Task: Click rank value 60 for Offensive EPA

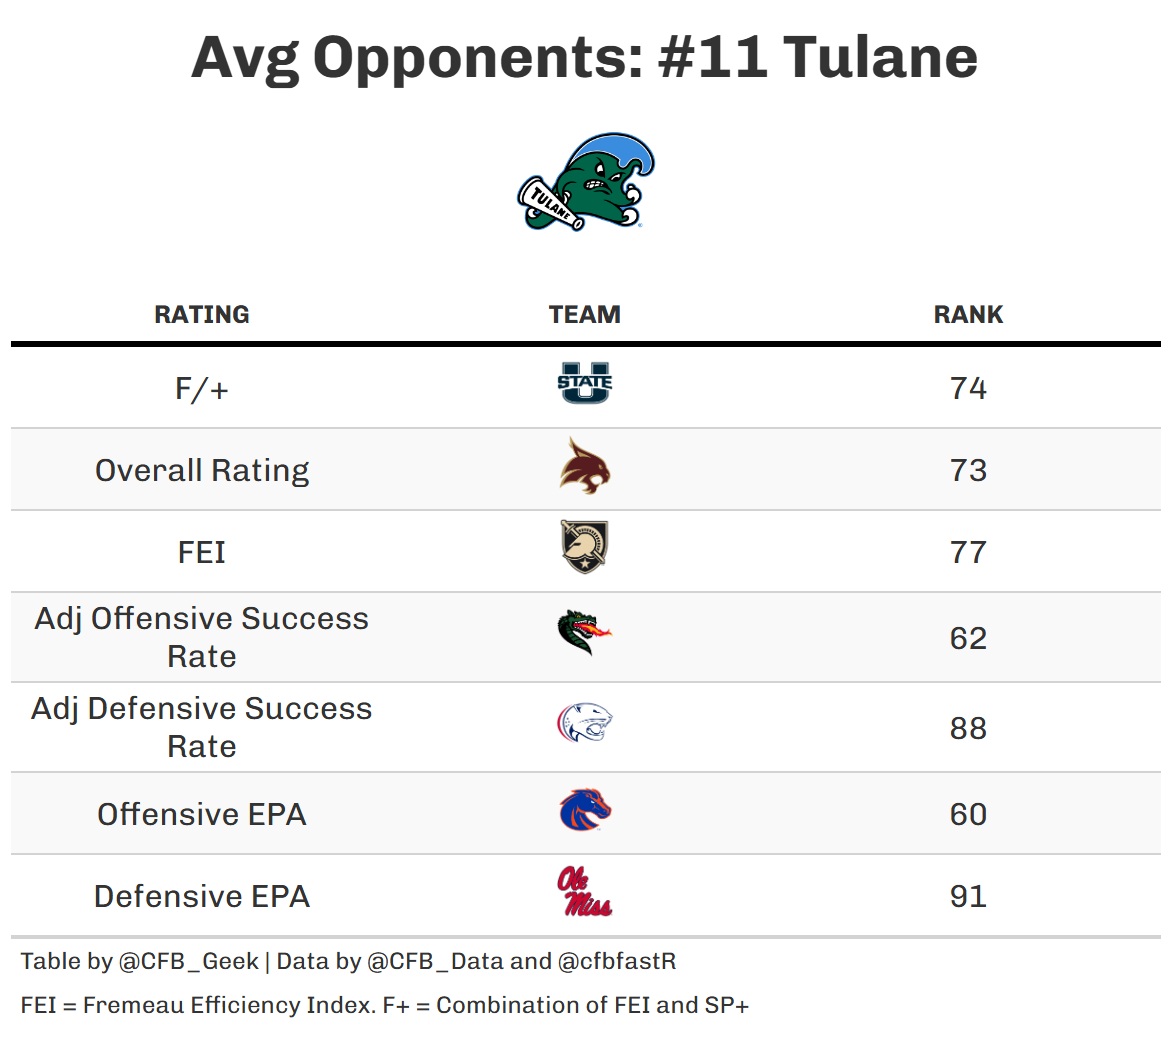Action: (968, 814)
